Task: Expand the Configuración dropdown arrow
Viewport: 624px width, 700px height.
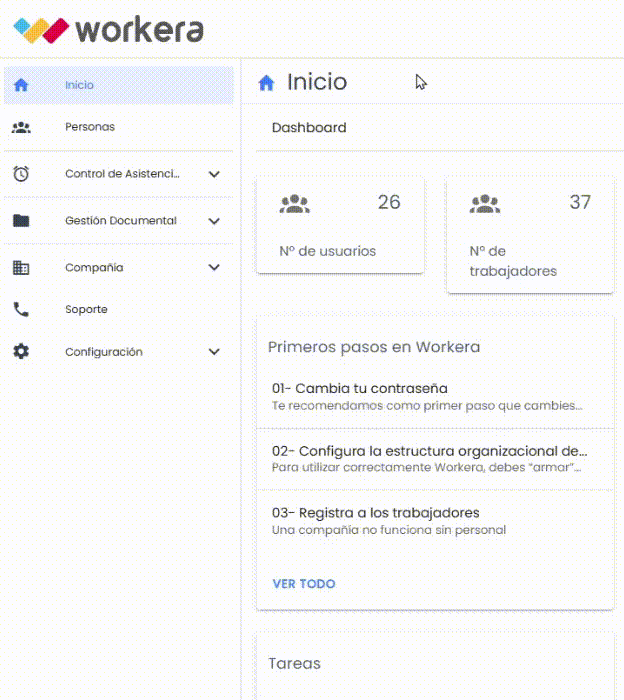Action: coord(214,352)
